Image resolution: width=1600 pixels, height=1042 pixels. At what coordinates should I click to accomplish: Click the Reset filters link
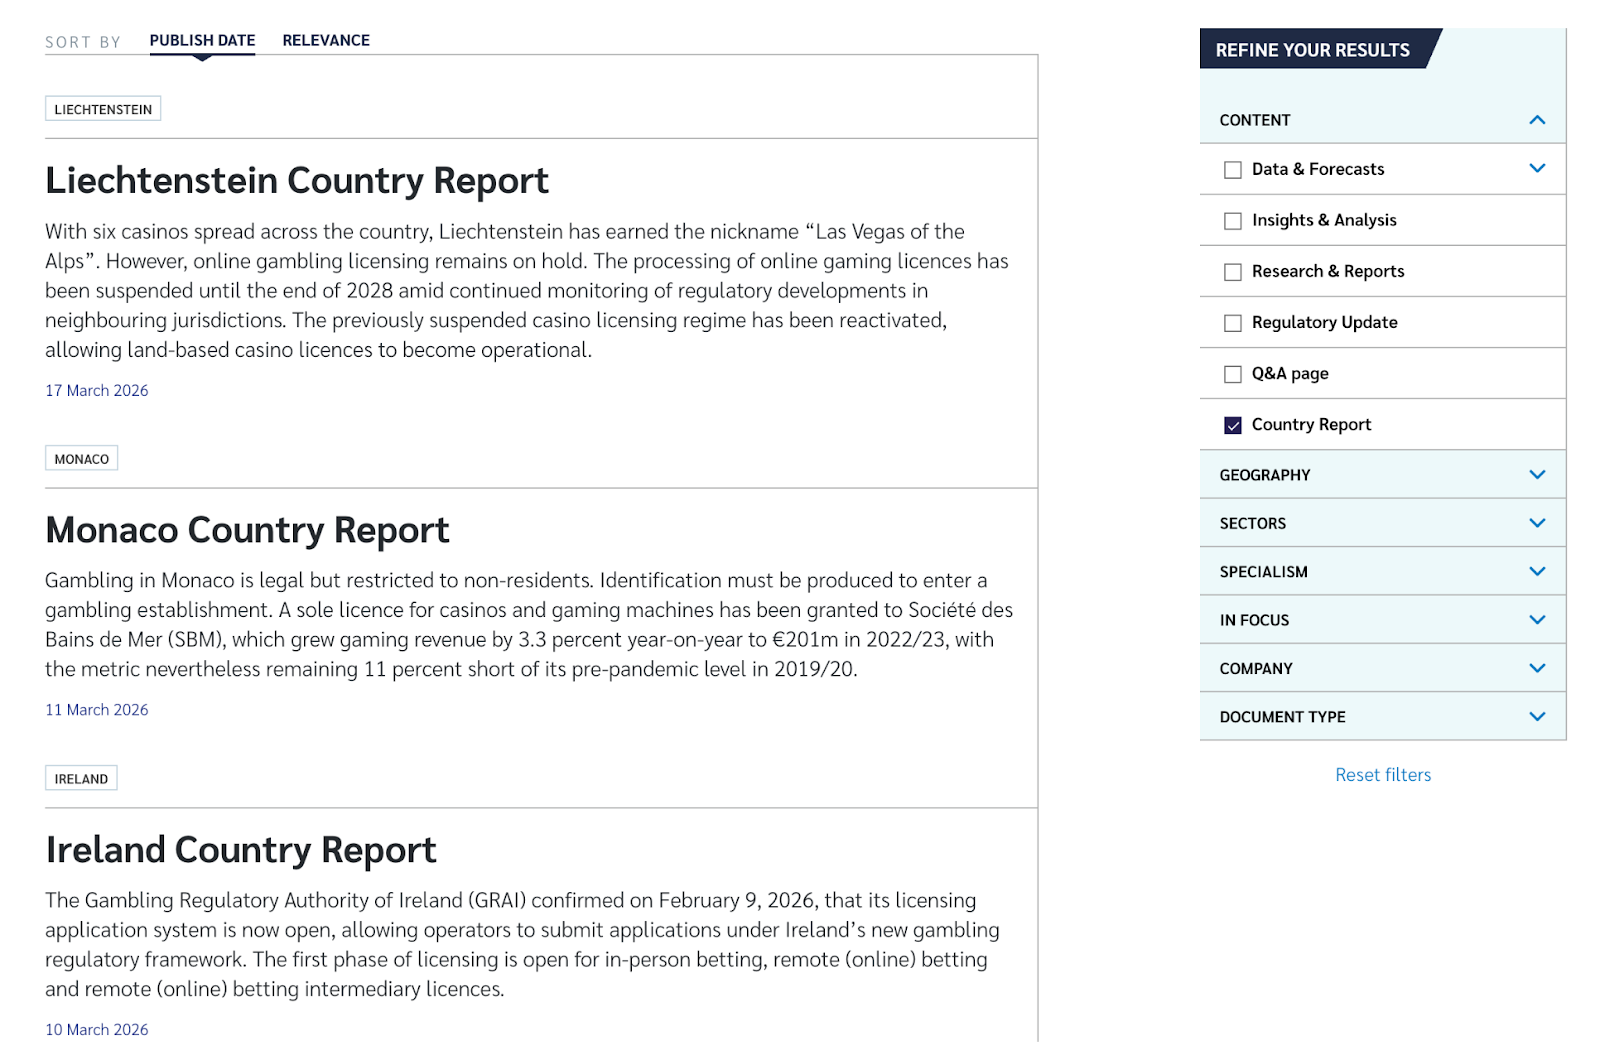pyautogui.click(x=1383, y=775)
